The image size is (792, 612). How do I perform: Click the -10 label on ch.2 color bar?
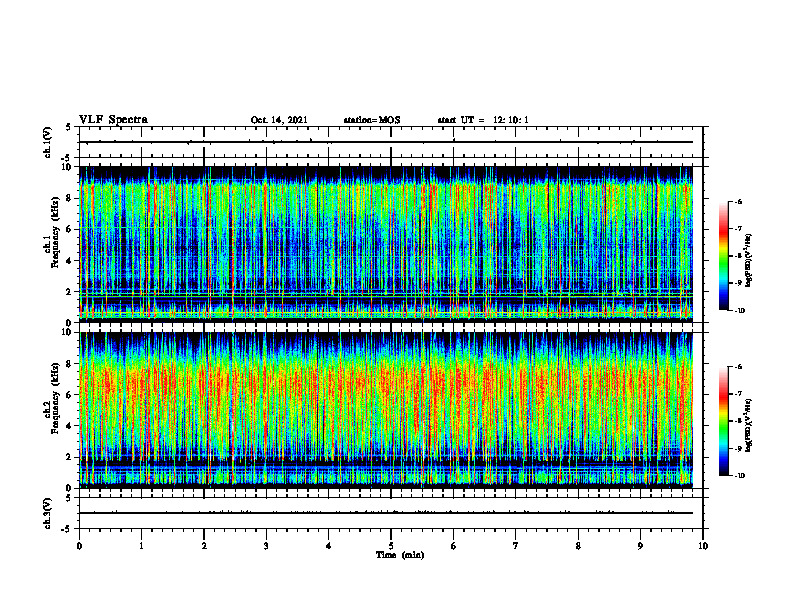pyautogui.click(x=739, y=476)
